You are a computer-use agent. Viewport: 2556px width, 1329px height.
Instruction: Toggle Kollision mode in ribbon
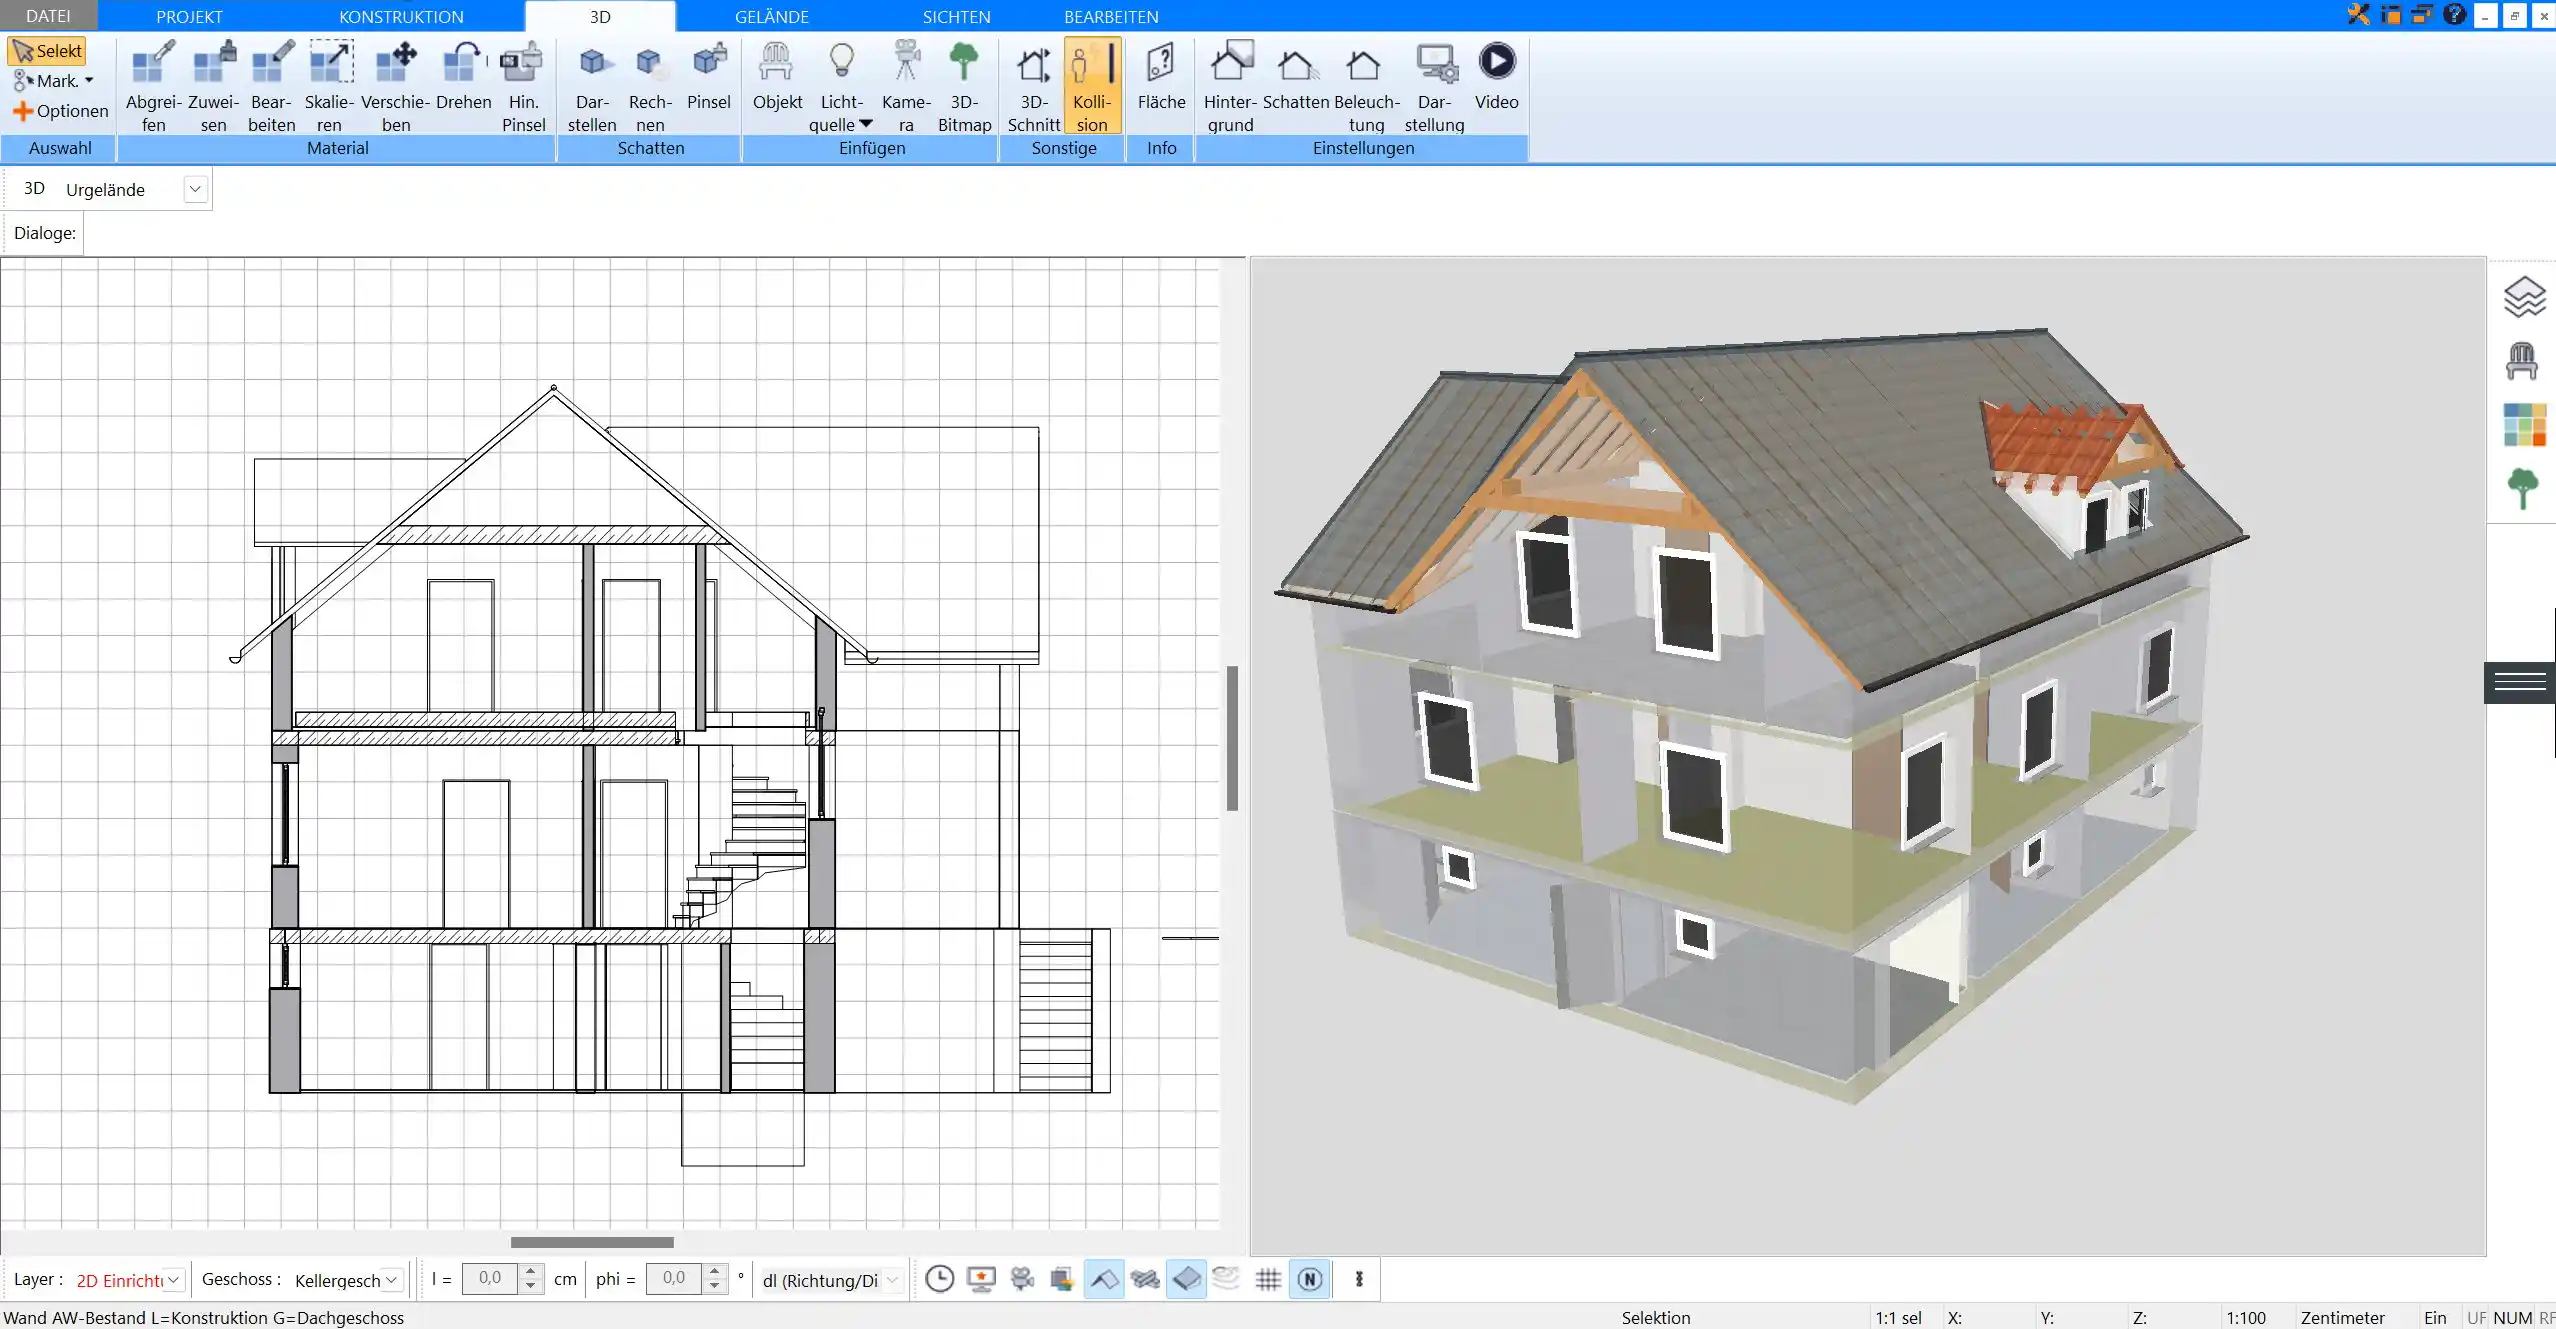1092,86
